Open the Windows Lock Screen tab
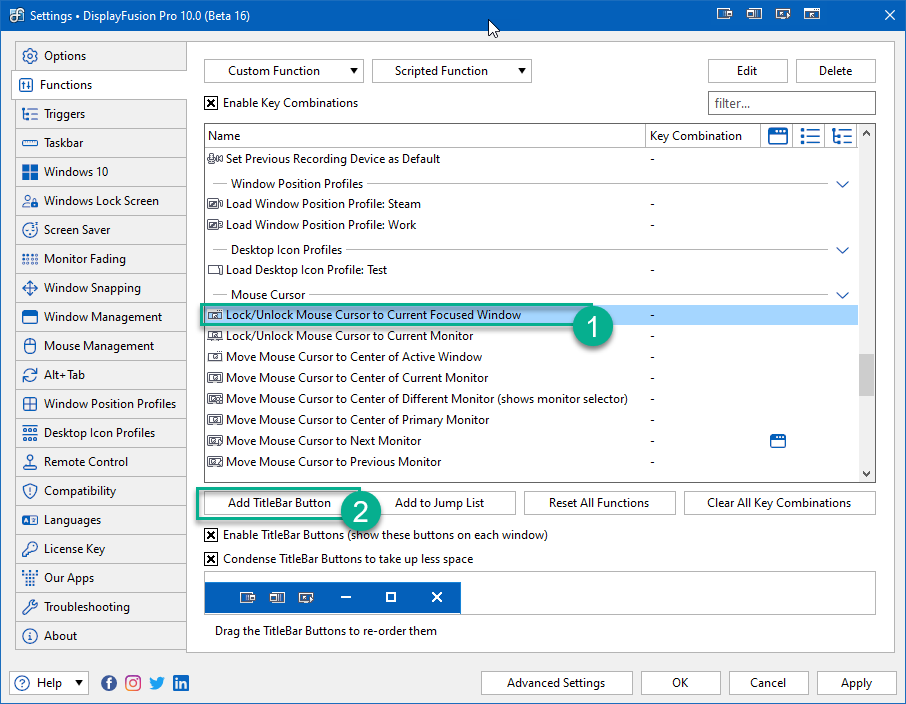This screenshot has width=906, height=704. [x=101, y=201]
